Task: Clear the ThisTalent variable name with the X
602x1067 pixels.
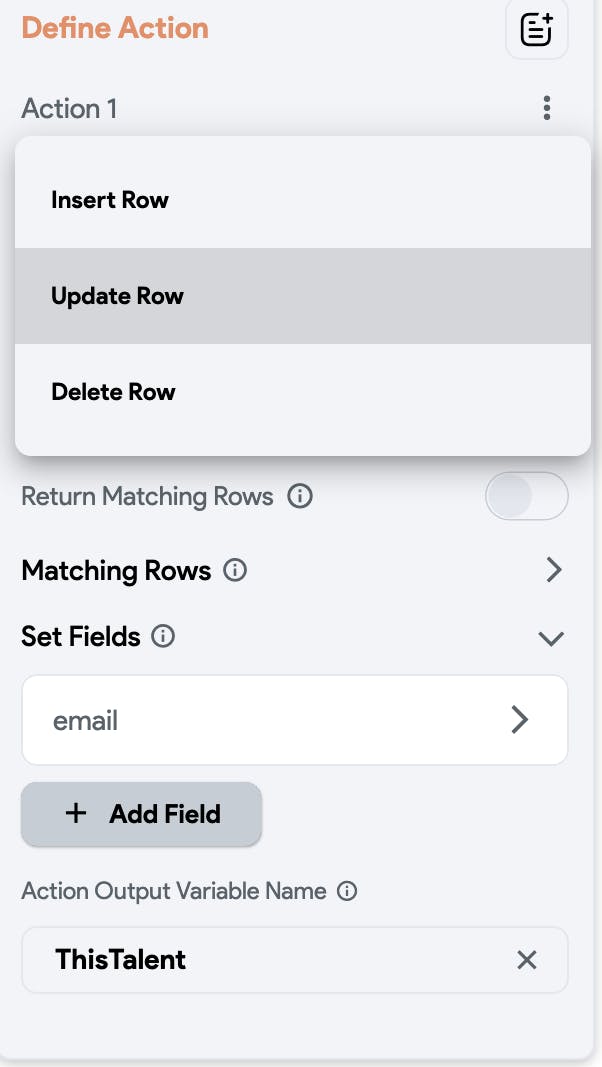Action: [527, 960]
